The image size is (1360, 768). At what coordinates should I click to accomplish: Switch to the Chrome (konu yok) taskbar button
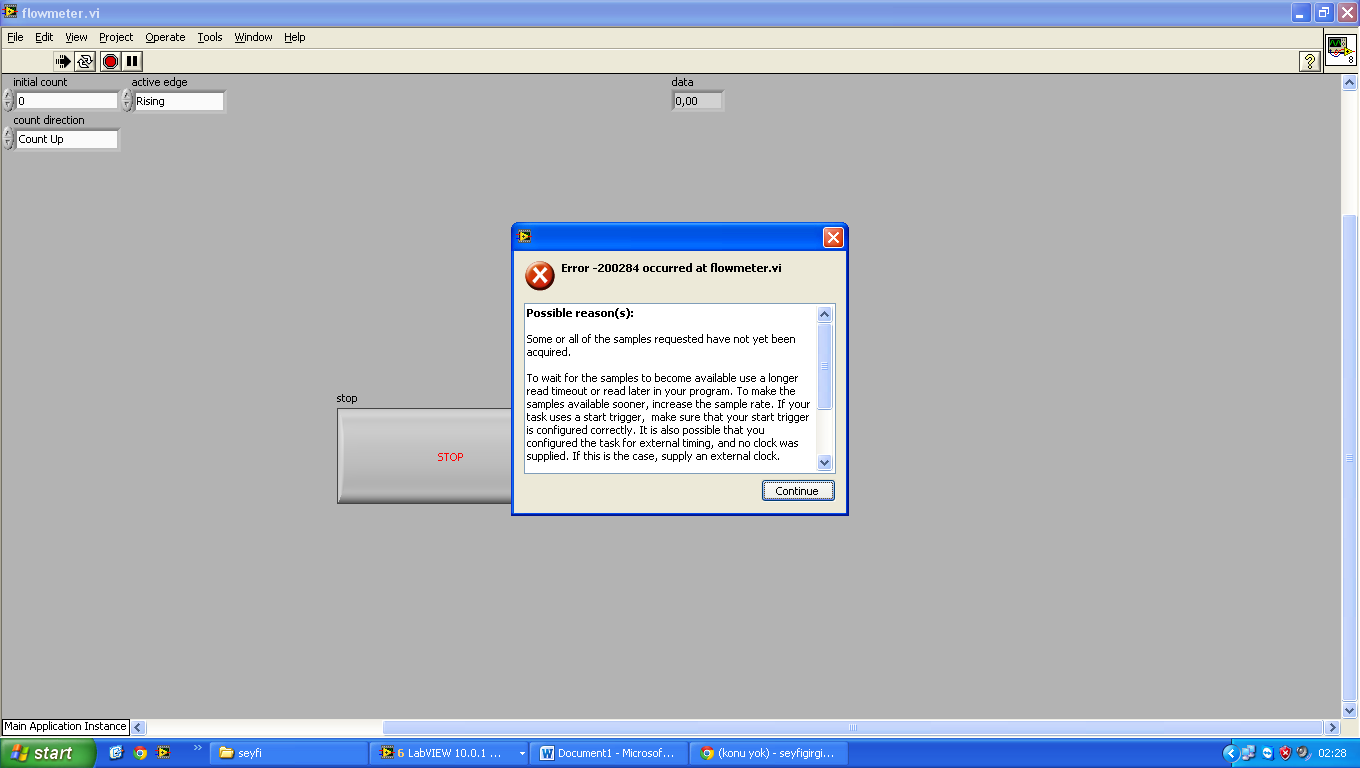769,753
